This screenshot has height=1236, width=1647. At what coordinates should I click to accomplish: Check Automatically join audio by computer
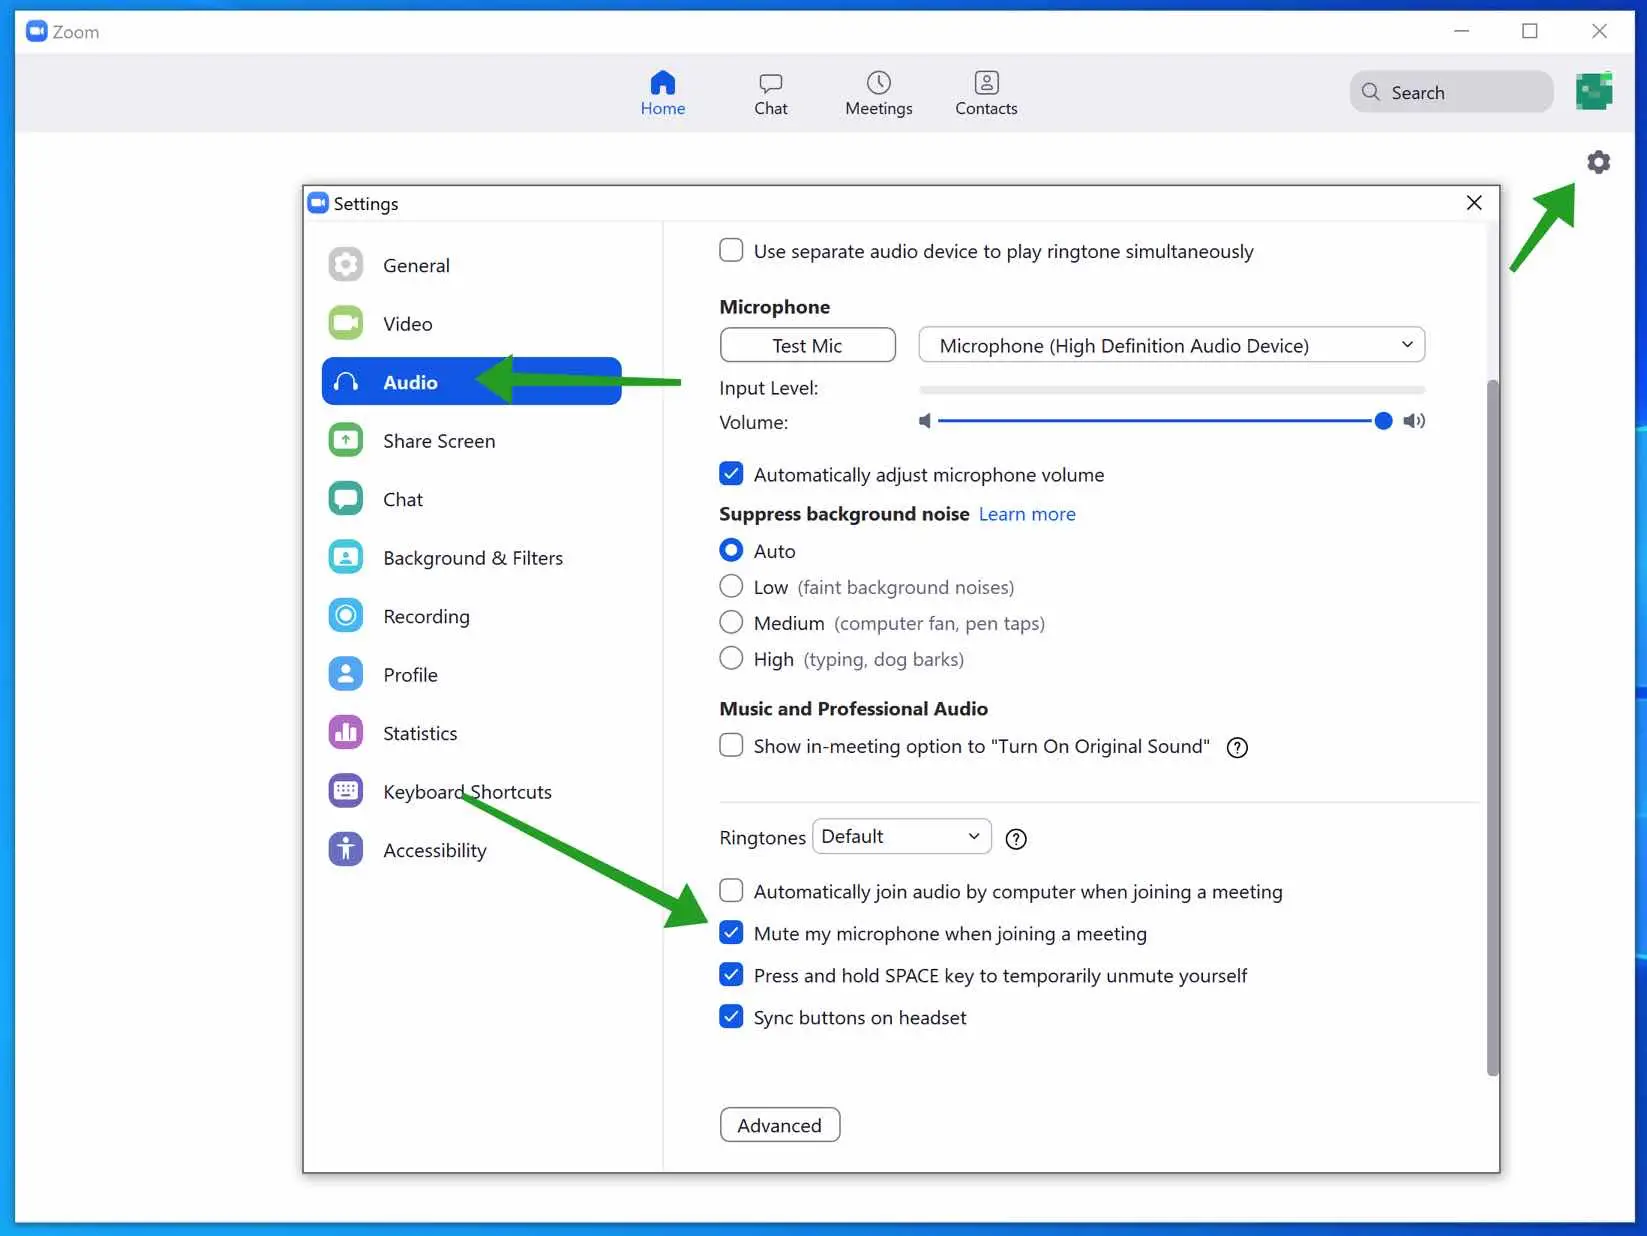(731, 890)
